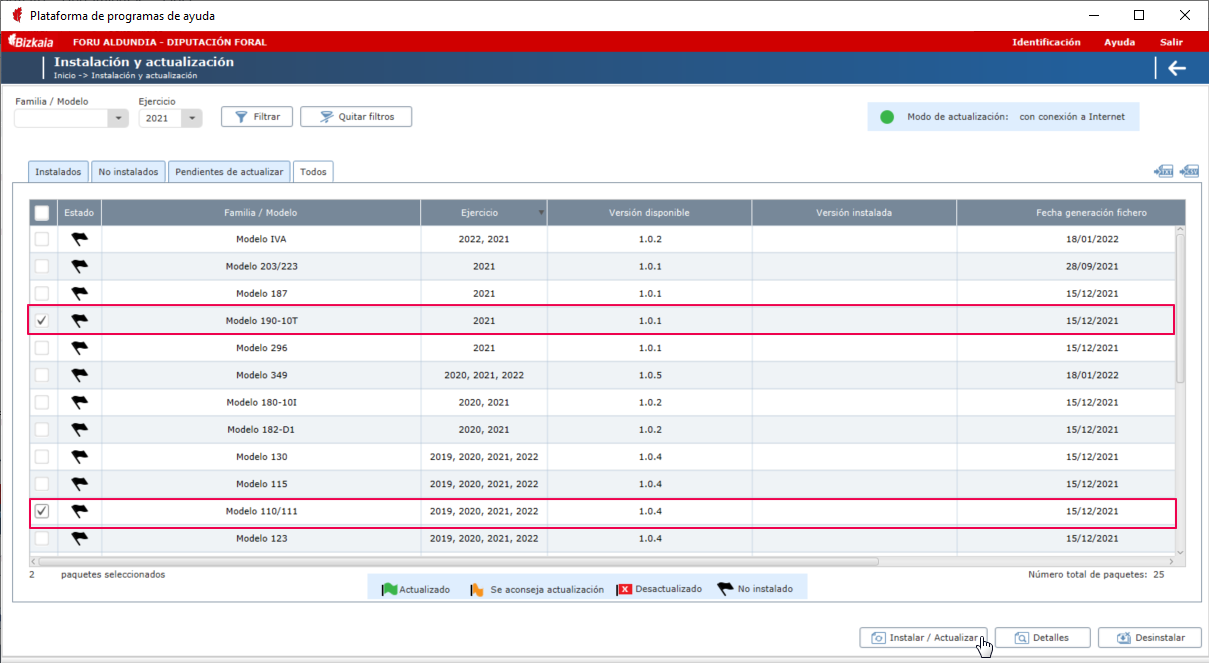
Task: Click the status flag of Modelo 349
Action: 80,375
